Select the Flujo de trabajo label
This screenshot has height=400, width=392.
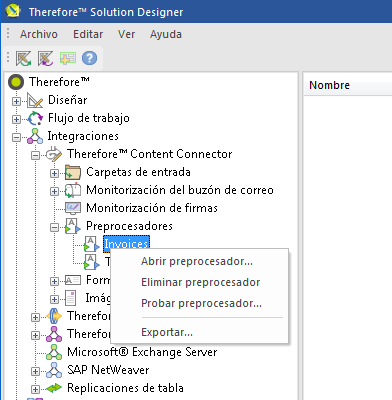click(89, 118)
